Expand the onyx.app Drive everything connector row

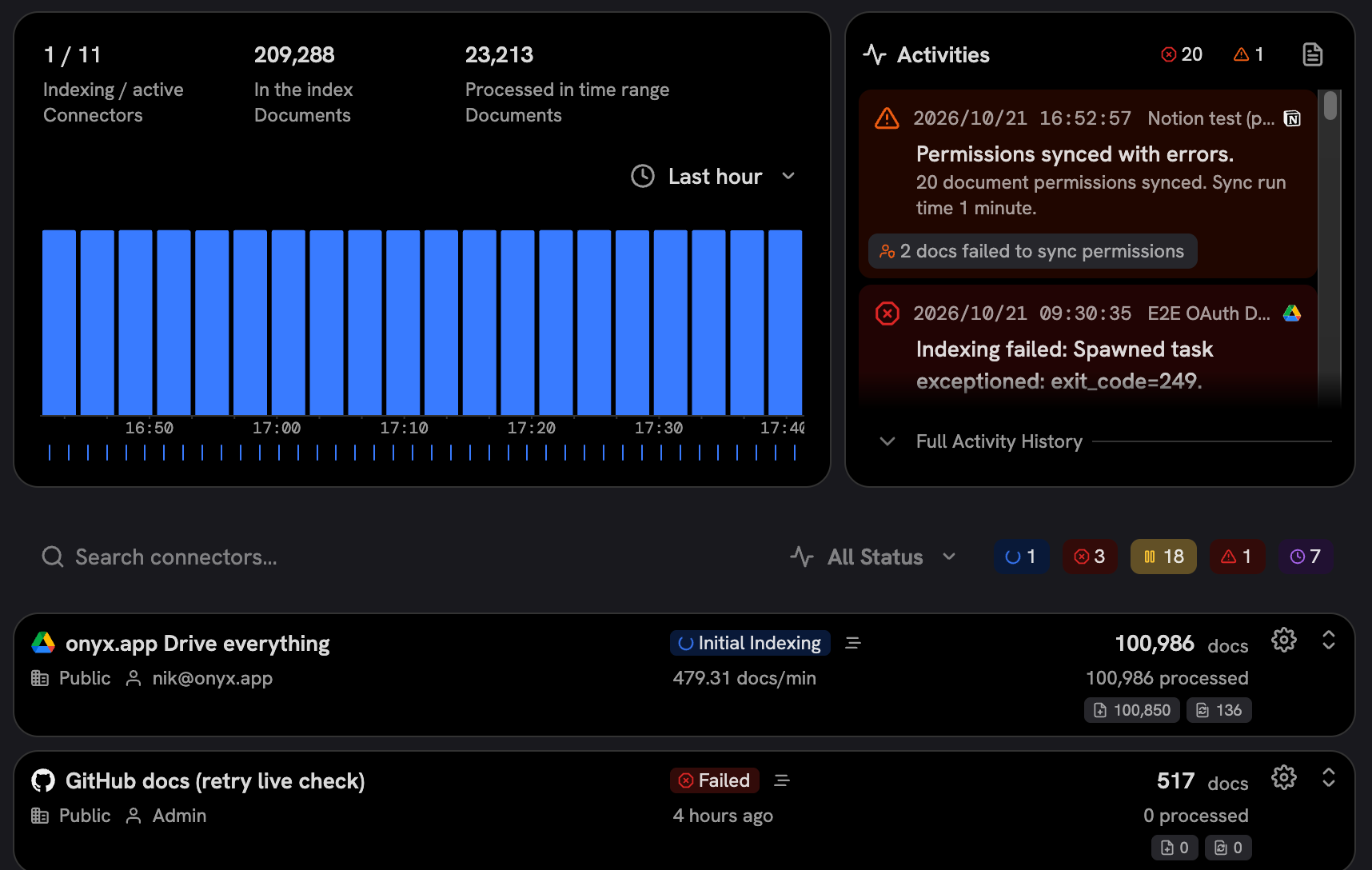point(1329,640)
